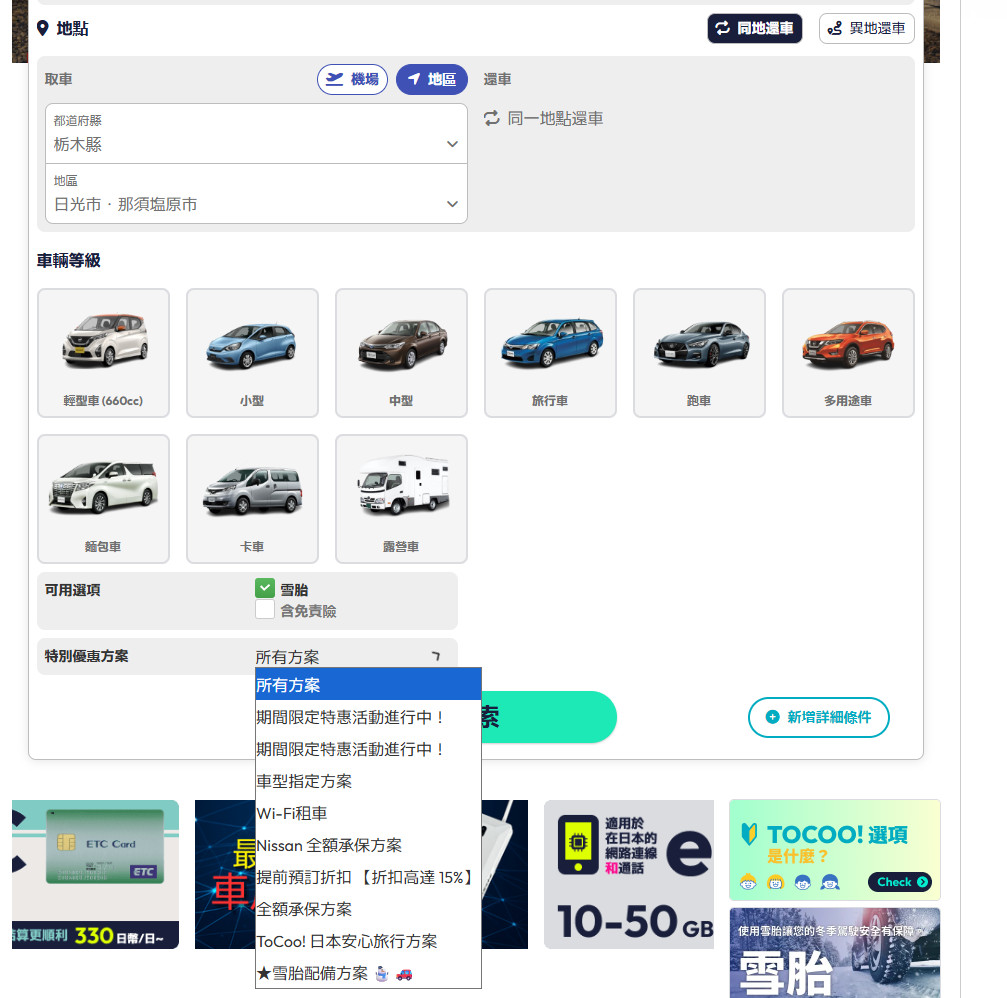Click the 新增詳細條件 button
The height and width of the screenshot is (998, 1007).
point(818,717)
